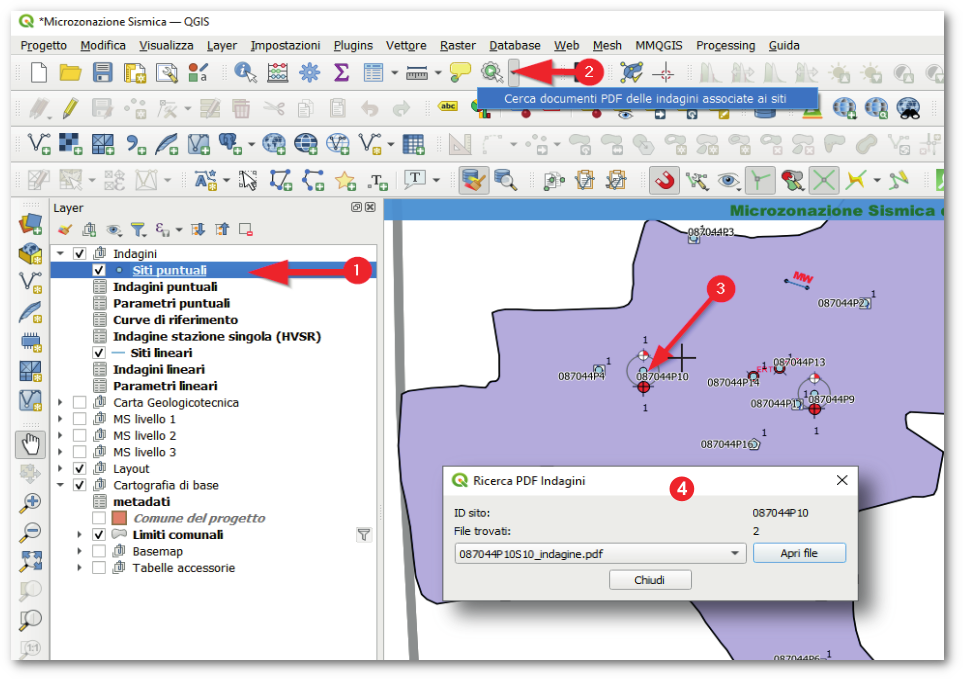Screen dimensions: 963x679
Task: Click the Open Layer Styling brush icon
Action: pyautogui.click(x=64, y=230)
